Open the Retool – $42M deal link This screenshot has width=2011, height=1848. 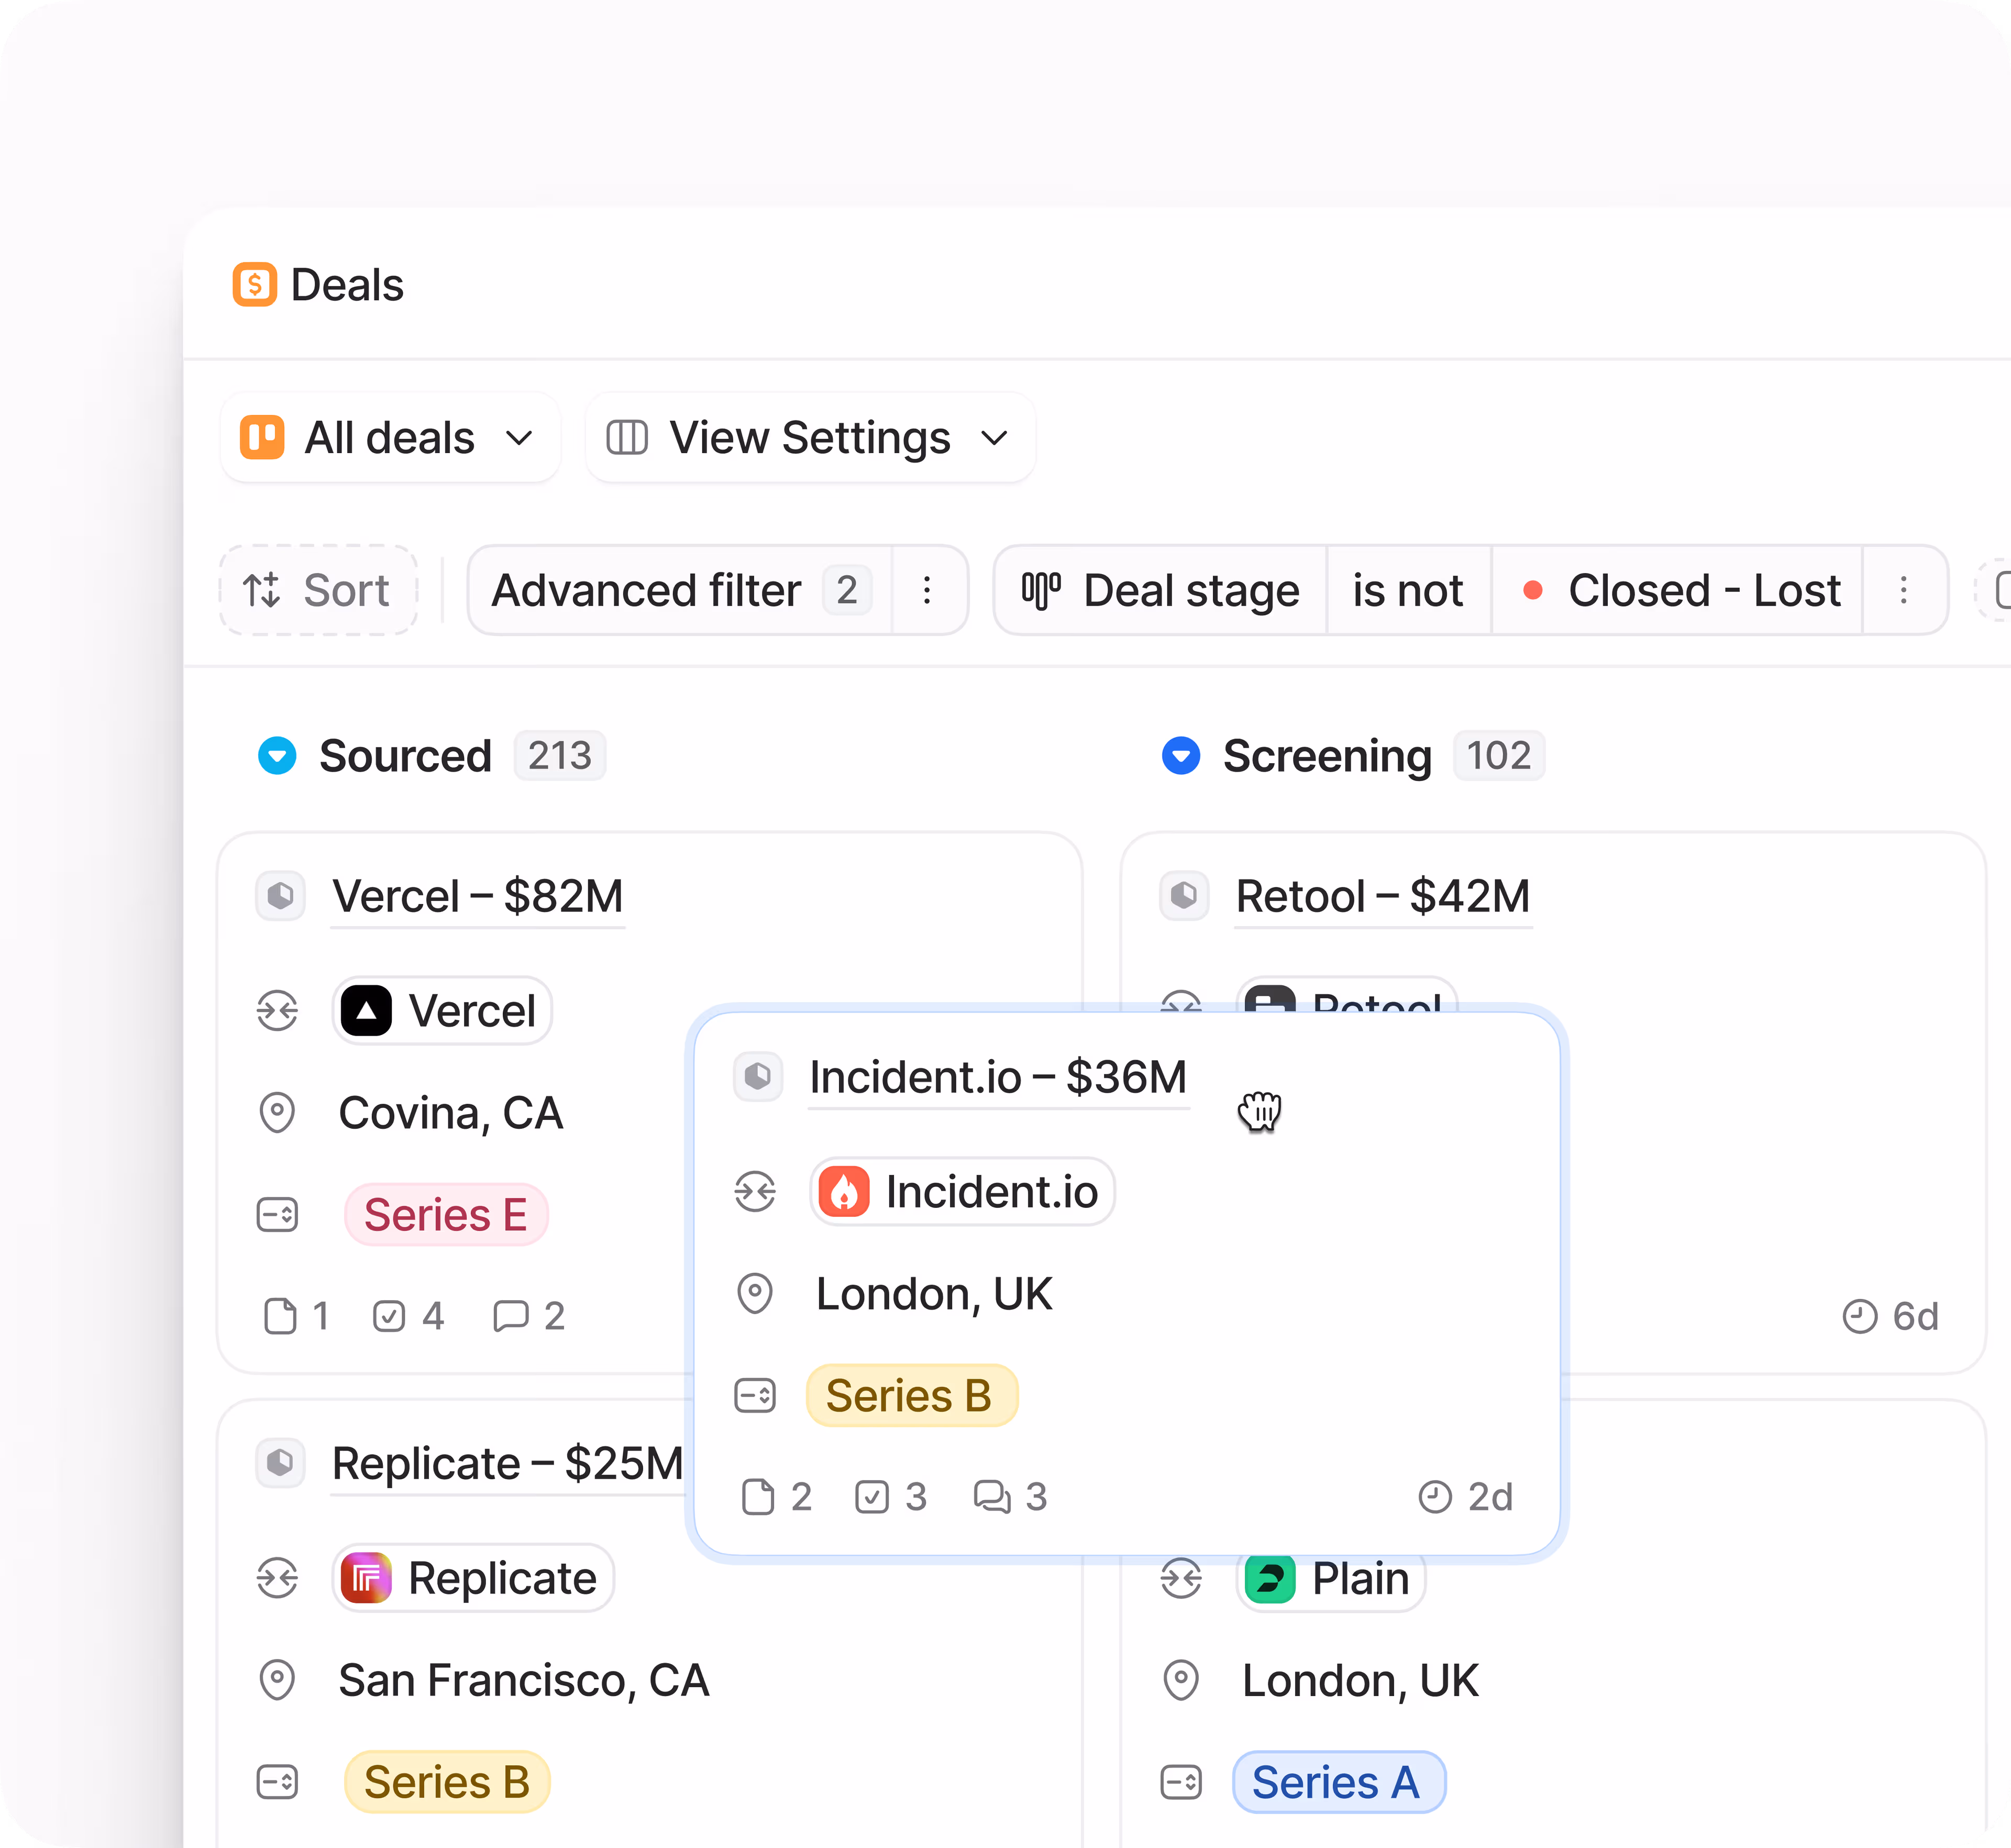1382,896
